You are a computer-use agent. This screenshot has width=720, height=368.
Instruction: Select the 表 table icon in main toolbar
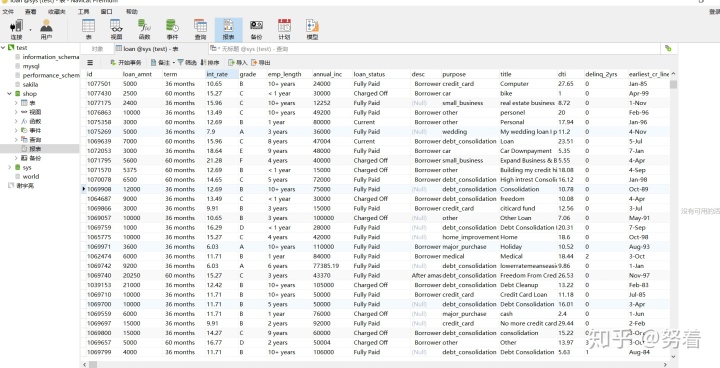[x=88, y=29]
